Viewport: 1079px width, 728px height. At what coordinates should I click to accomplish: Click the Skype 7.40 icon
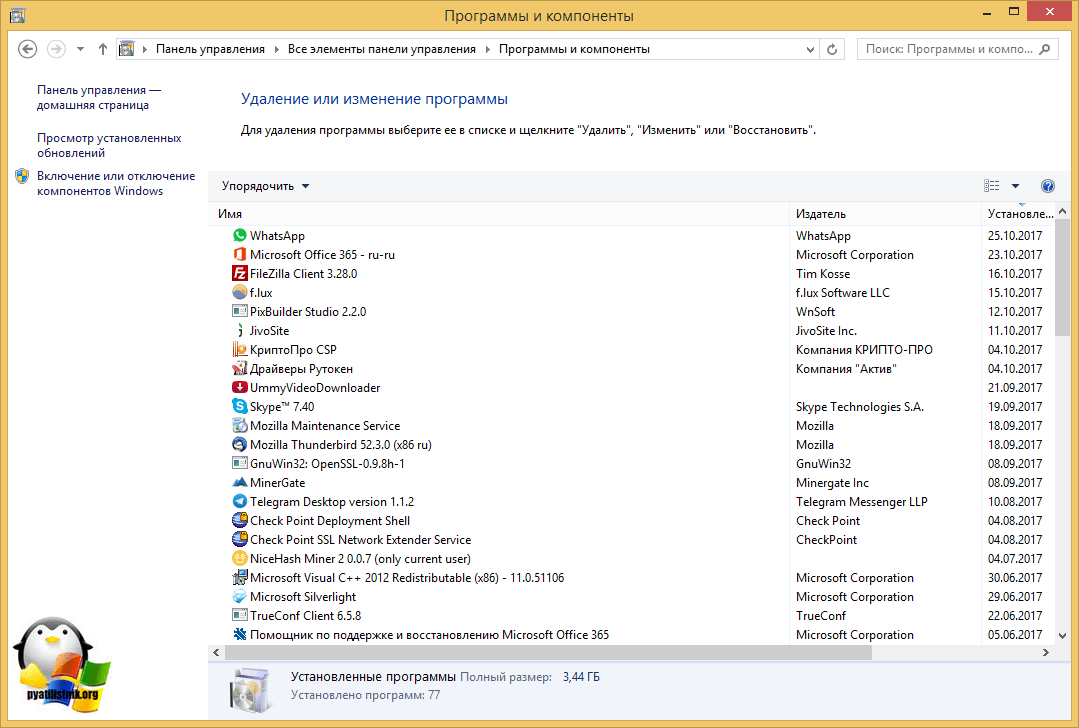pyautogui.click(x=239, y=407)
